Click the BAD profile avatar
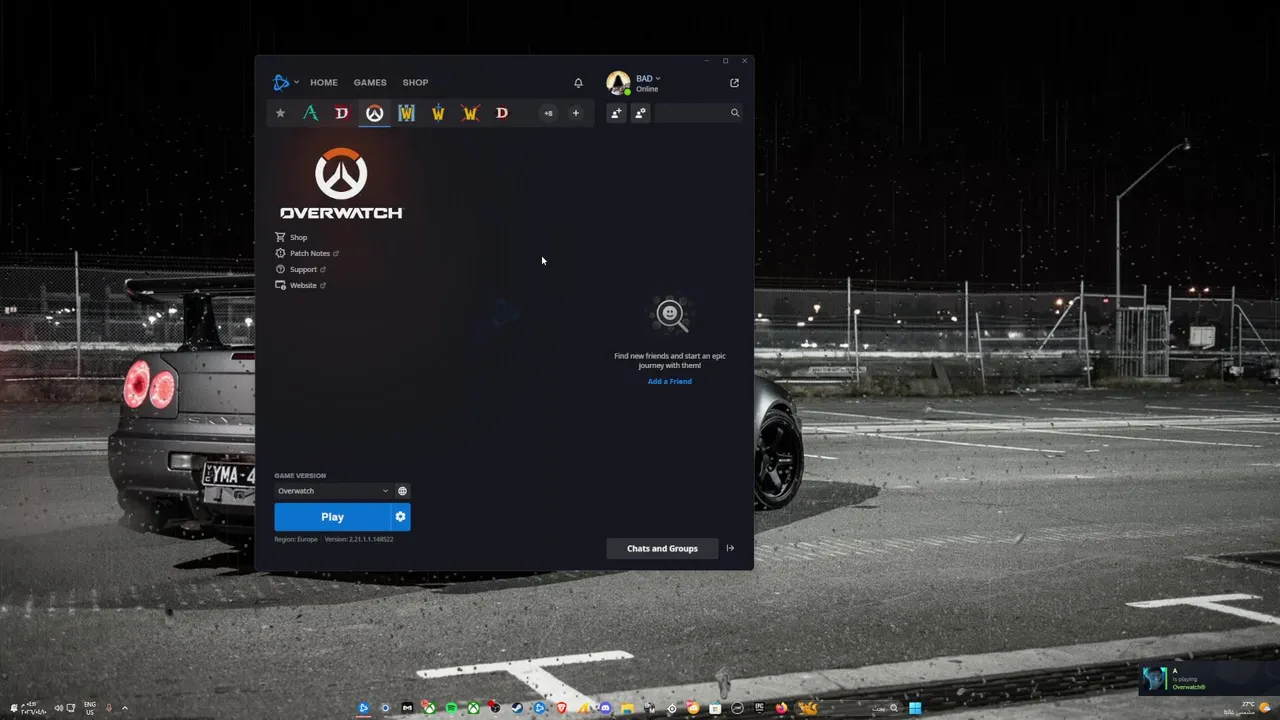This screenshot has width=1280, height=720. coord(618,83)
